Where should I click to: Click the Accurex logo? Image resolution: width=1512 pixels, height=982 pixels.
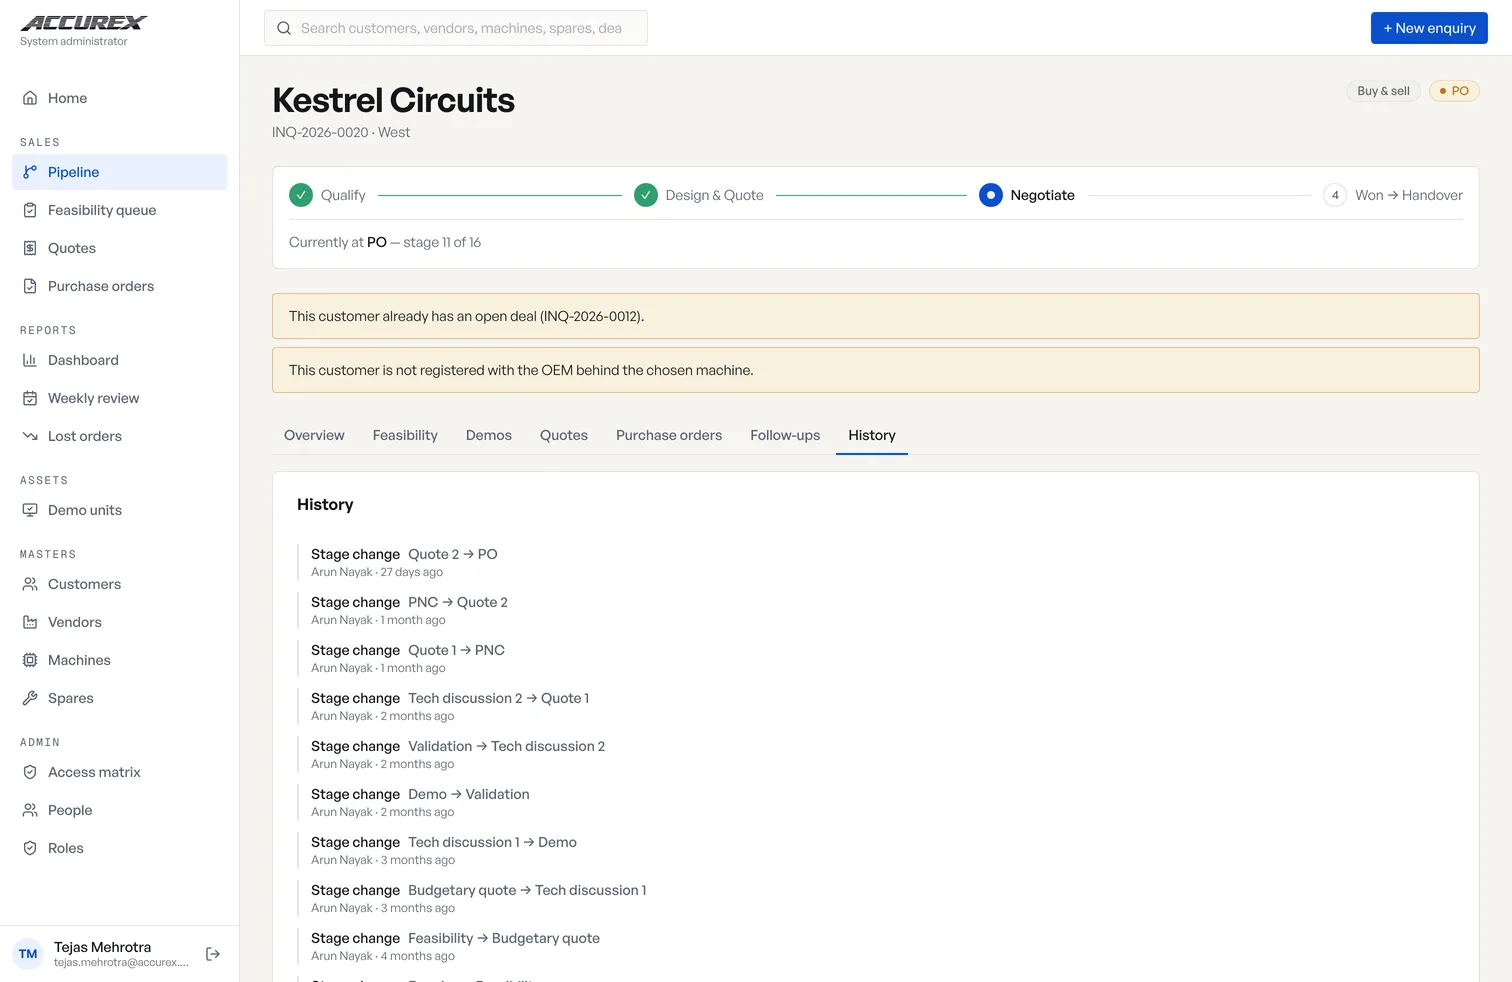pyautogui.click(x=84, y=23)
